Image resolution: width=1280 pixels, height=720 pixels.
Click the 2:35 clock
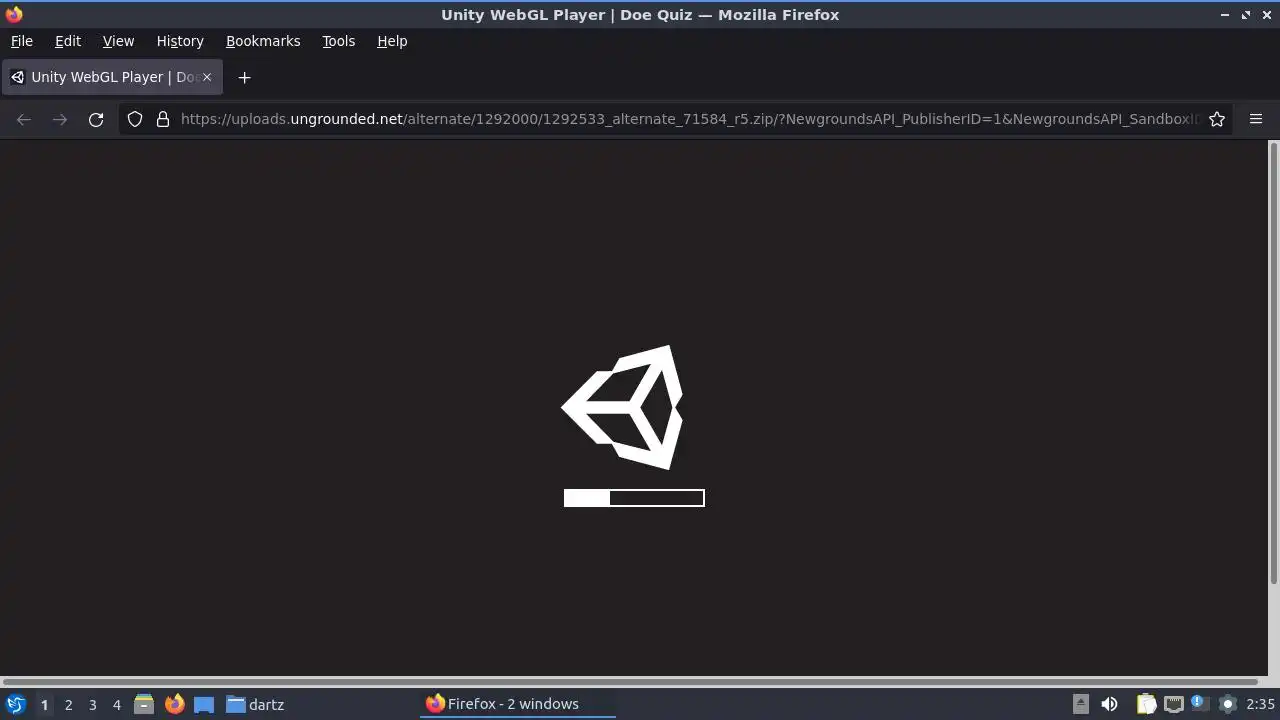[1260, 704]
